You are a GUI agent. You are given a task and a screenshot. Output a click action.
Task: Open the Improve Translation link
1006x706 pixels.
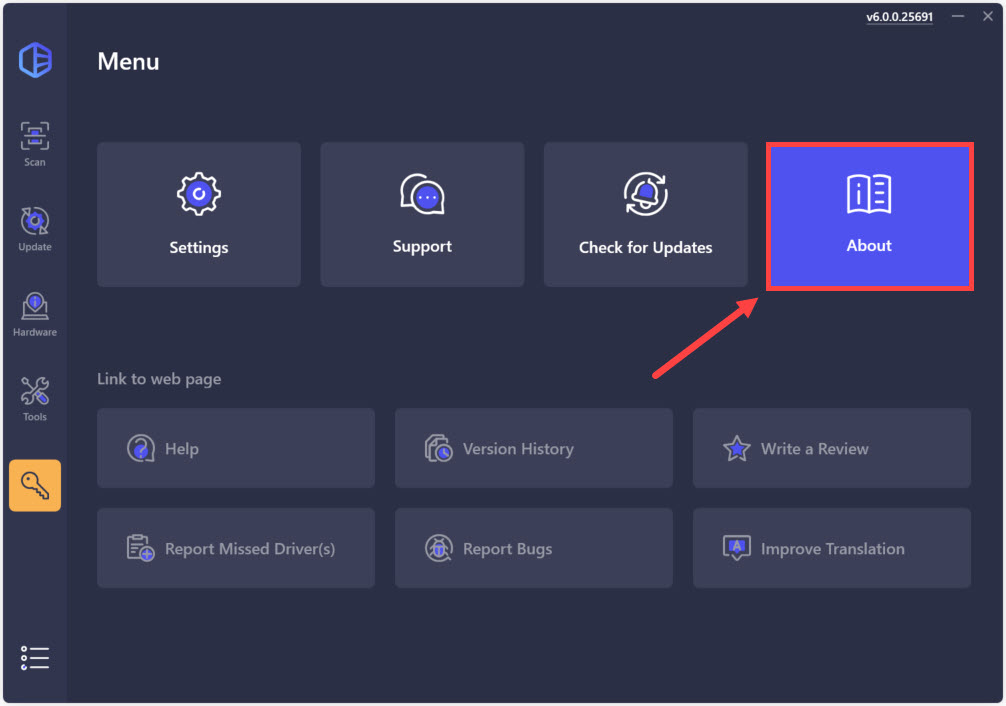[x=831, y=548]
